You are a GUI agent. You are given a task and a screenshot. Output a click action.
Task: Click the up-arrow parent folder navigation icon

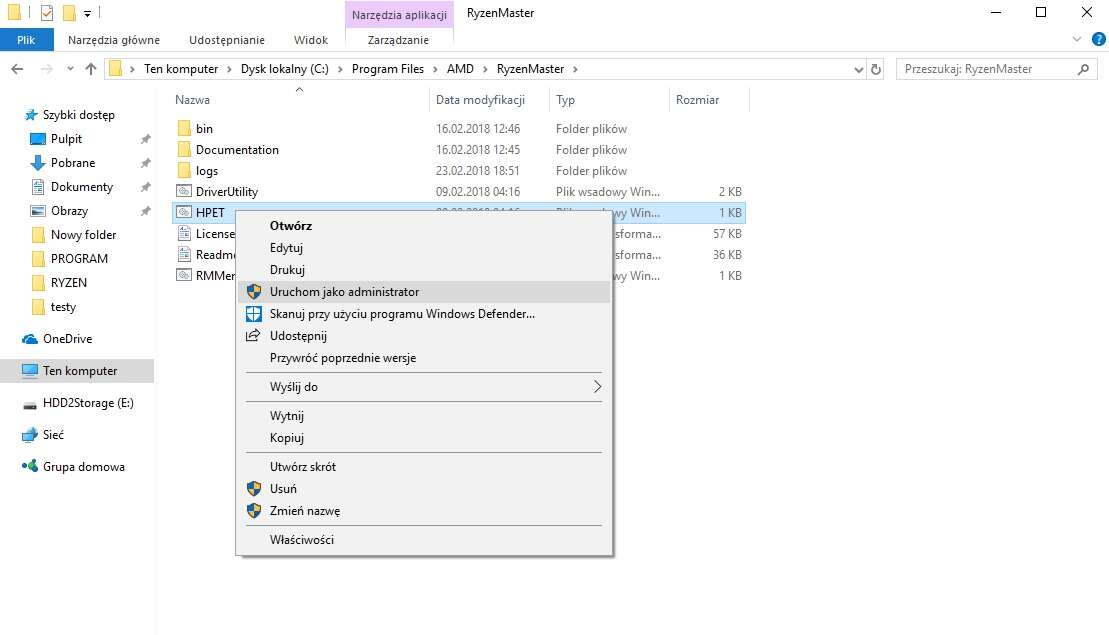click(x=91, y=69)
